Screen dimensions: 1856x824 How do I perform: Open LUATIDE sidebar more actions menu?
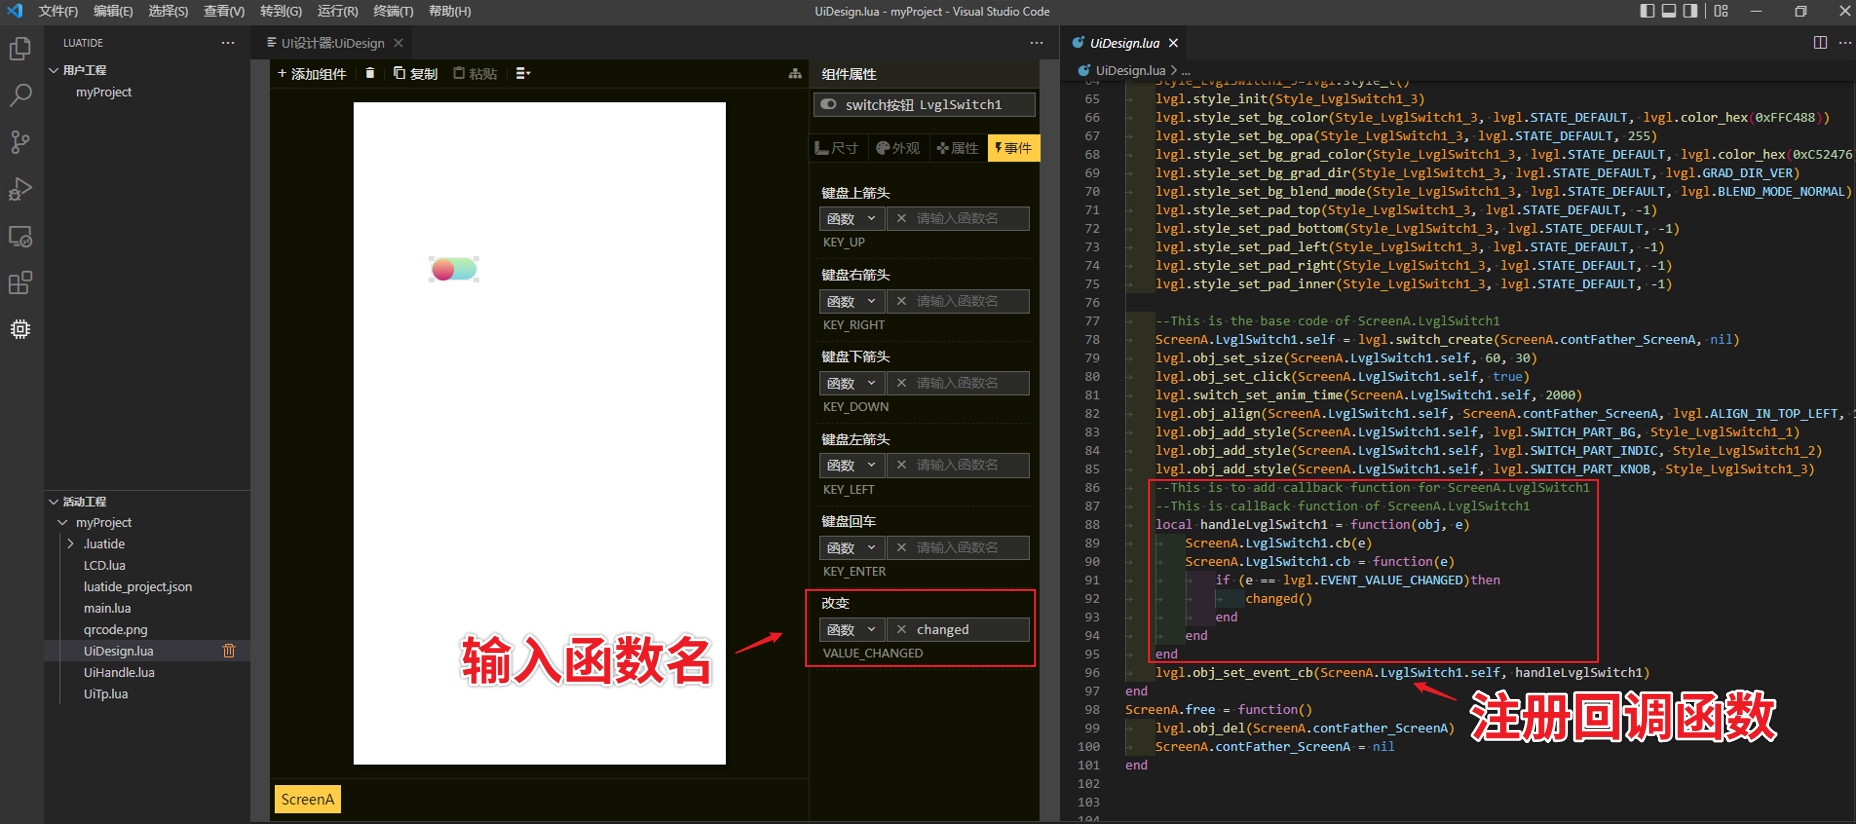click(x=228, y=43)
